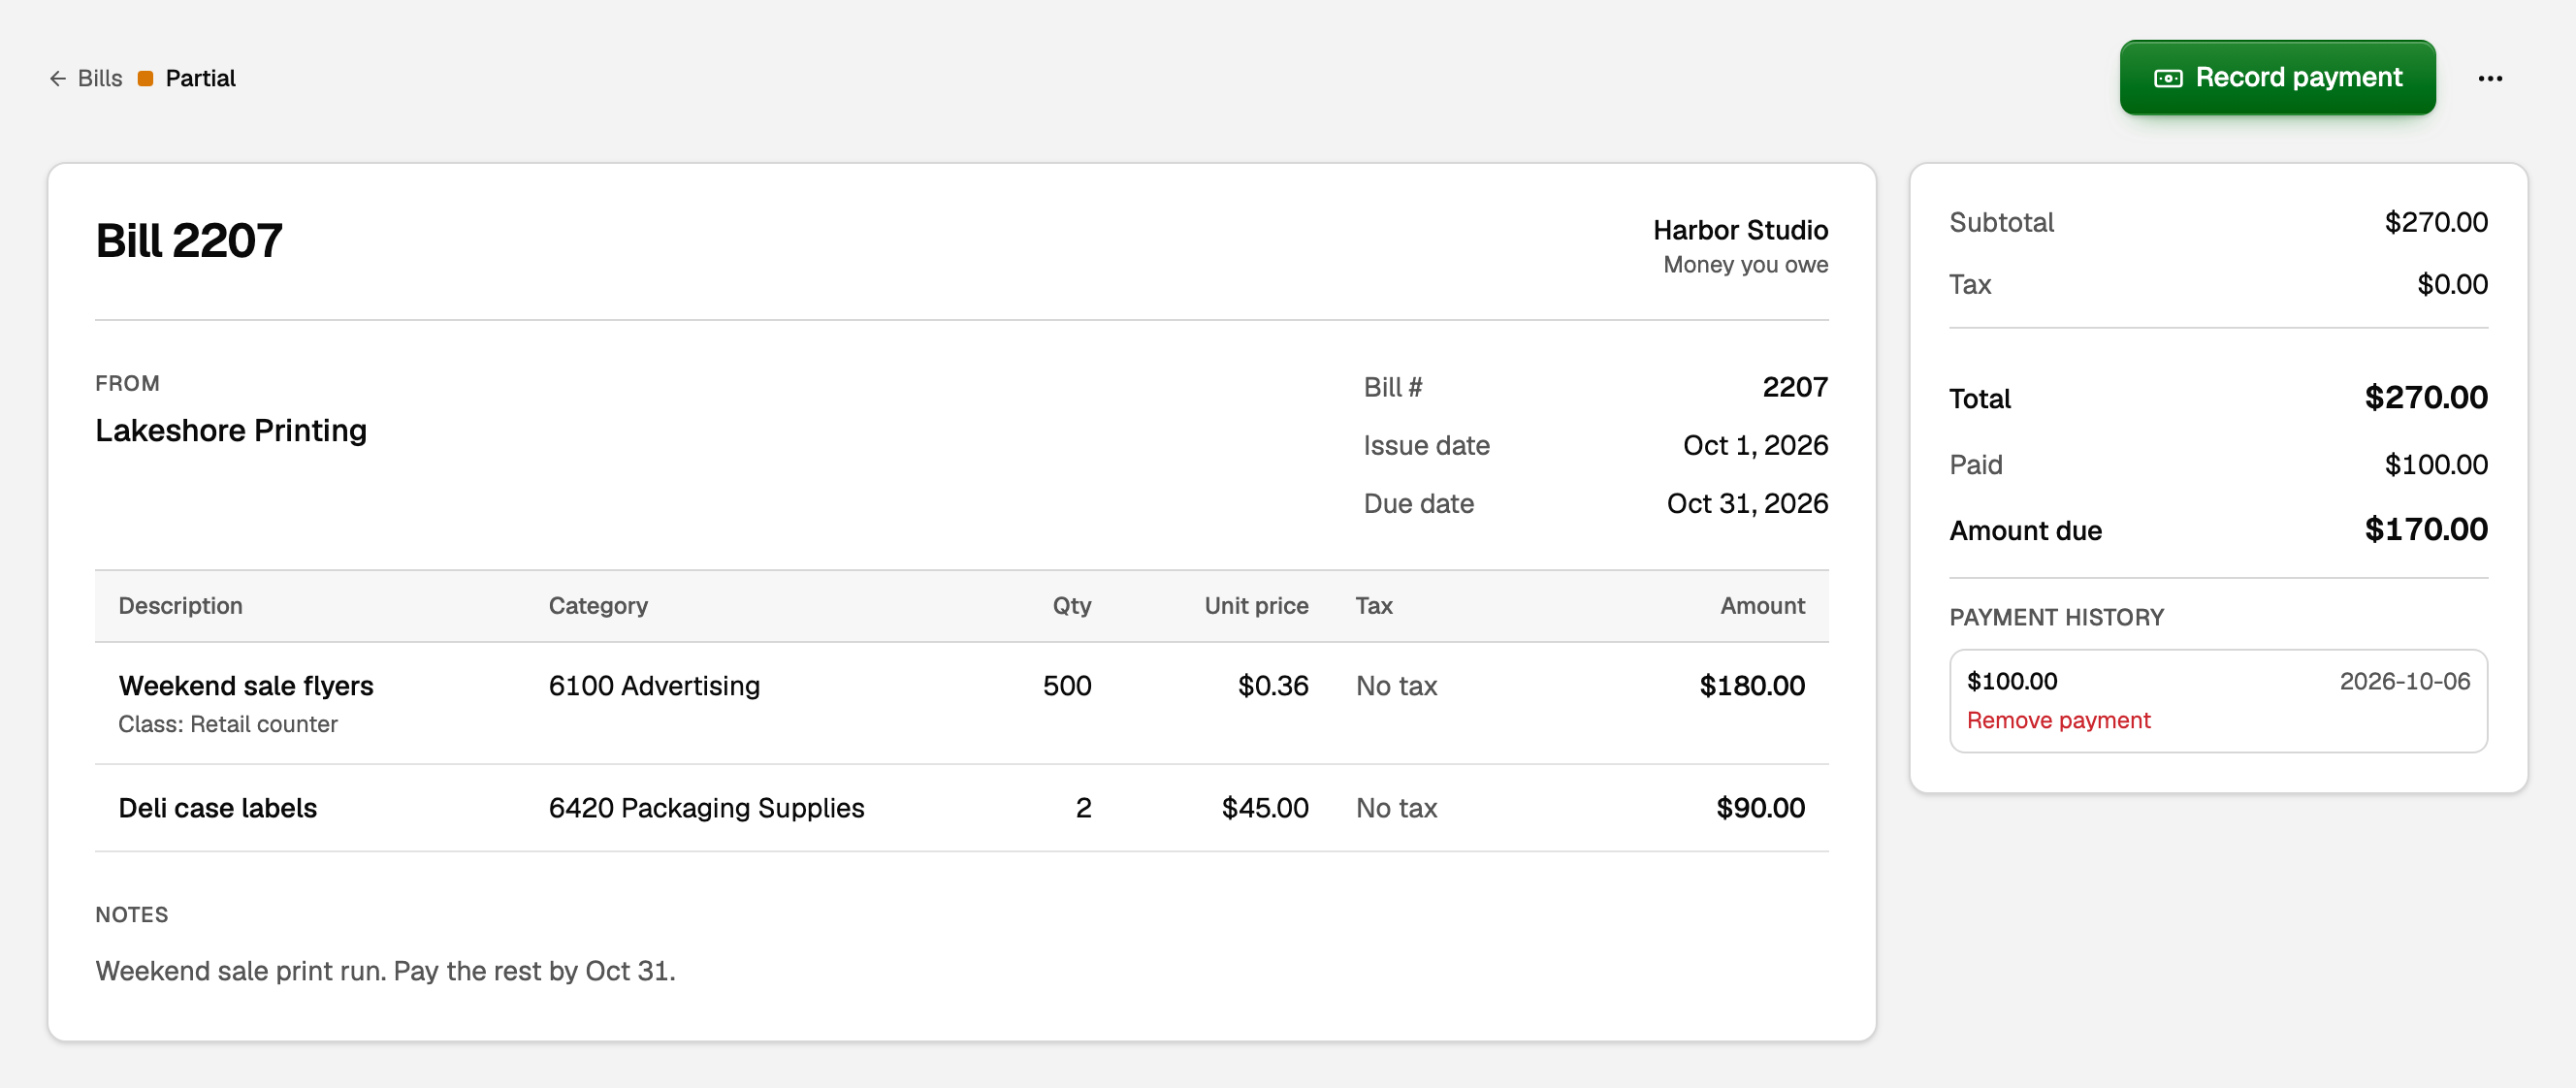Click the Money you owe subtitle
The height and width of the screenshot is (1088, 2576).
(1745, 264)
